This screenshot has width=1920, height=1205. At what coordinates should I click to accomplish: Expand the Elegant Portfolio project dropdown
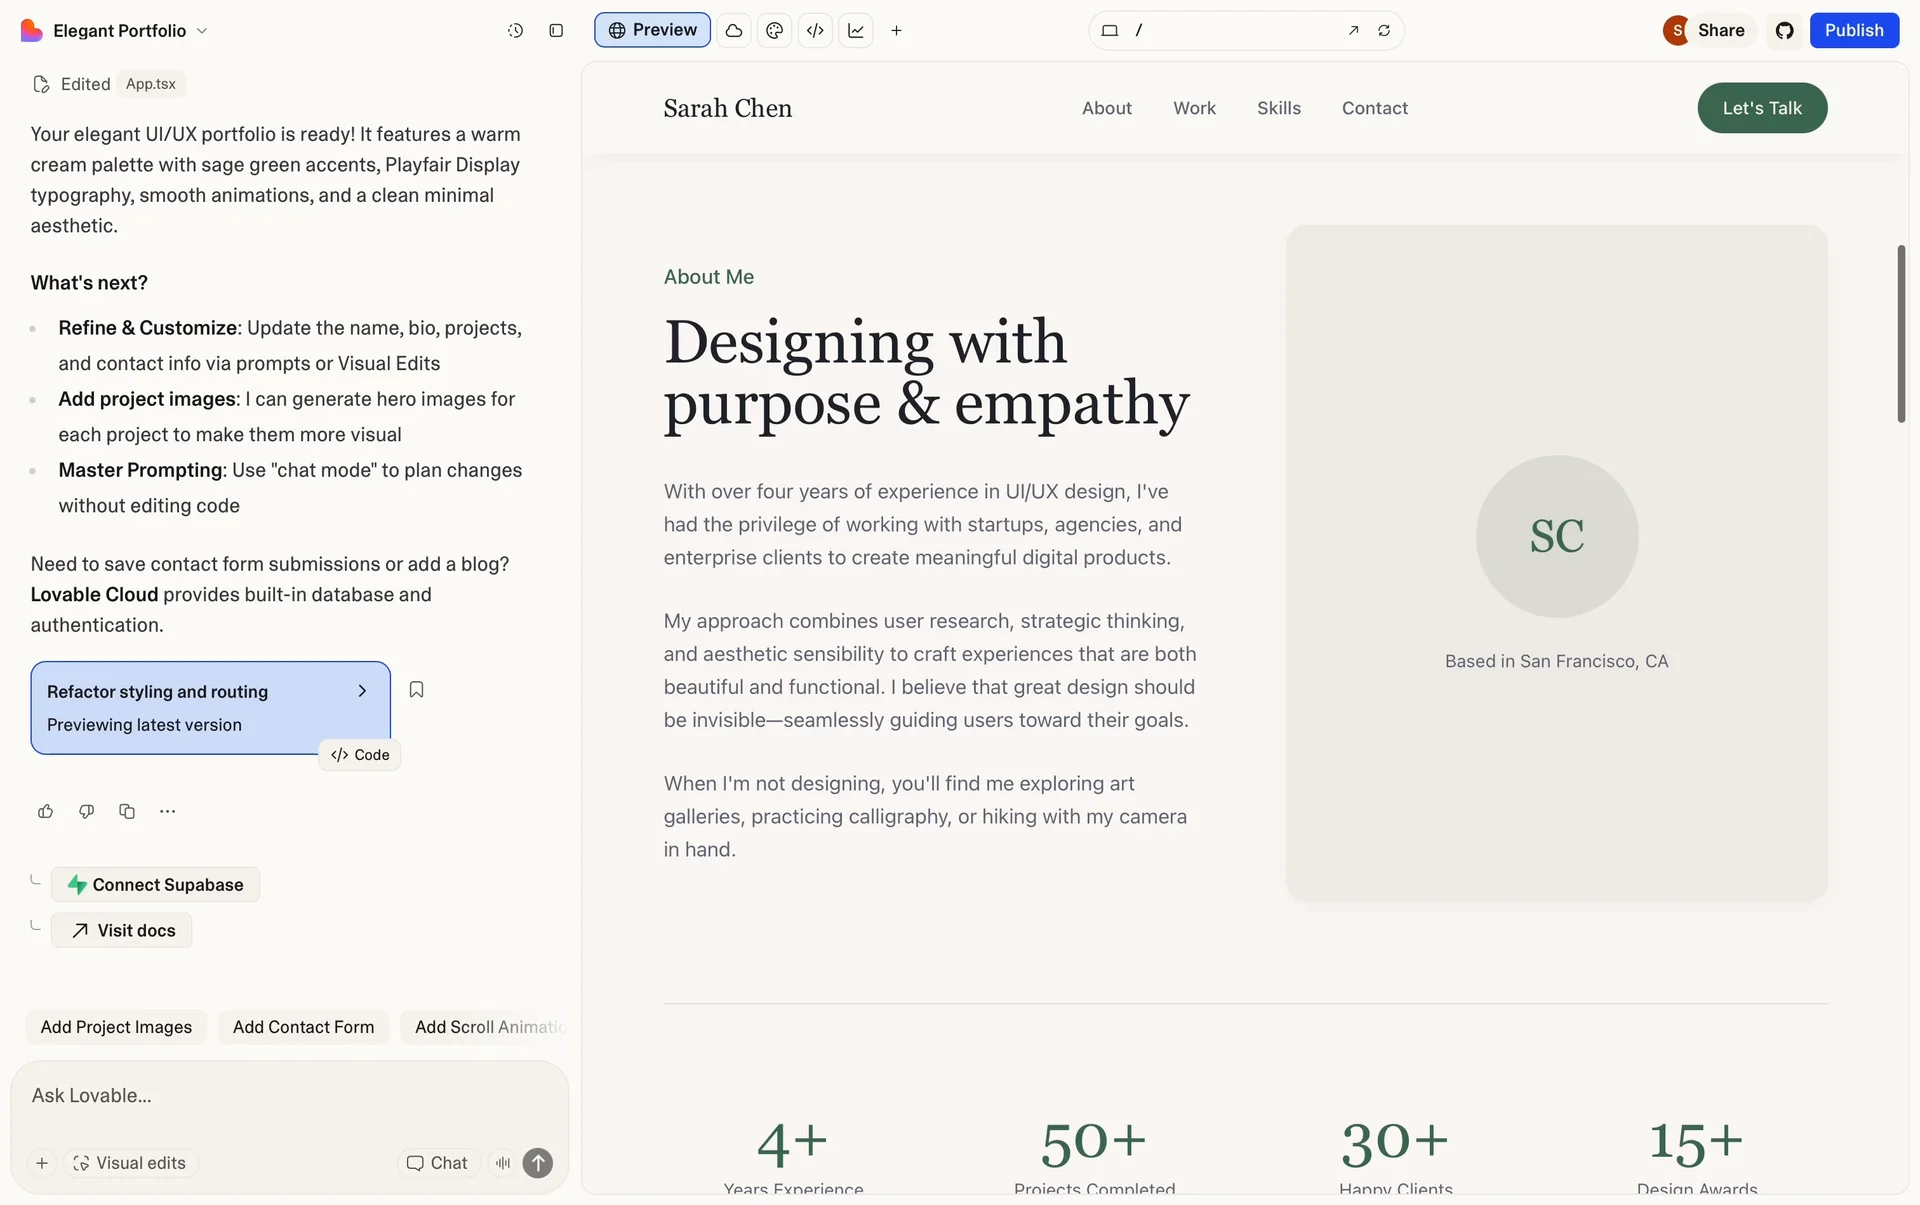[x=201, y=31]
